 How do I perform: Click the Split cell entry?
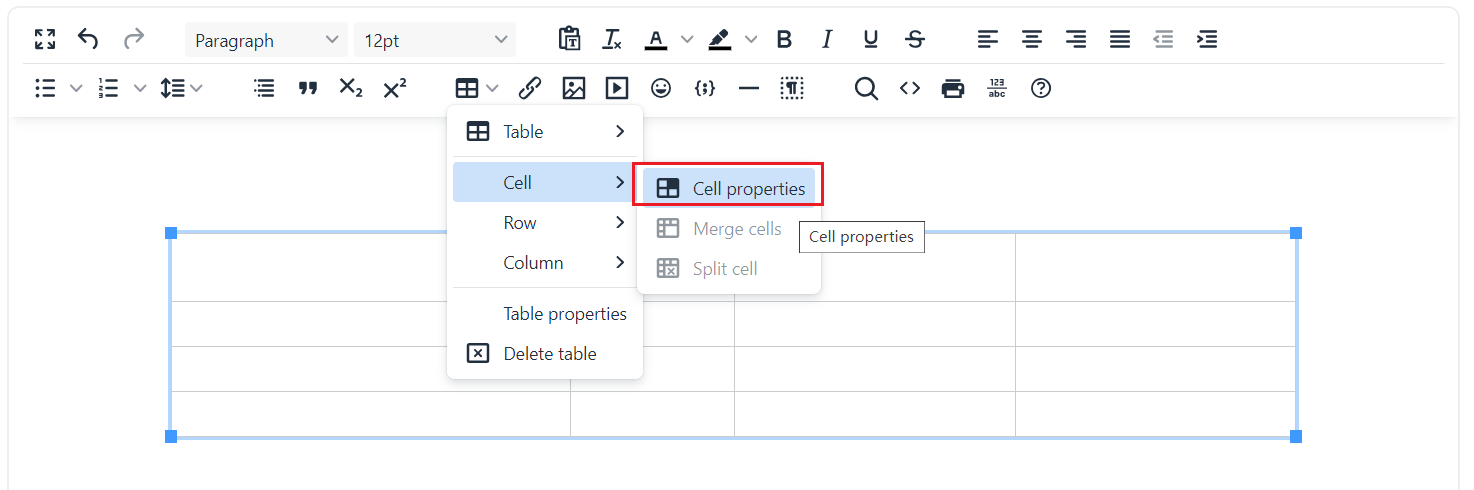click(x=729, y=269)
